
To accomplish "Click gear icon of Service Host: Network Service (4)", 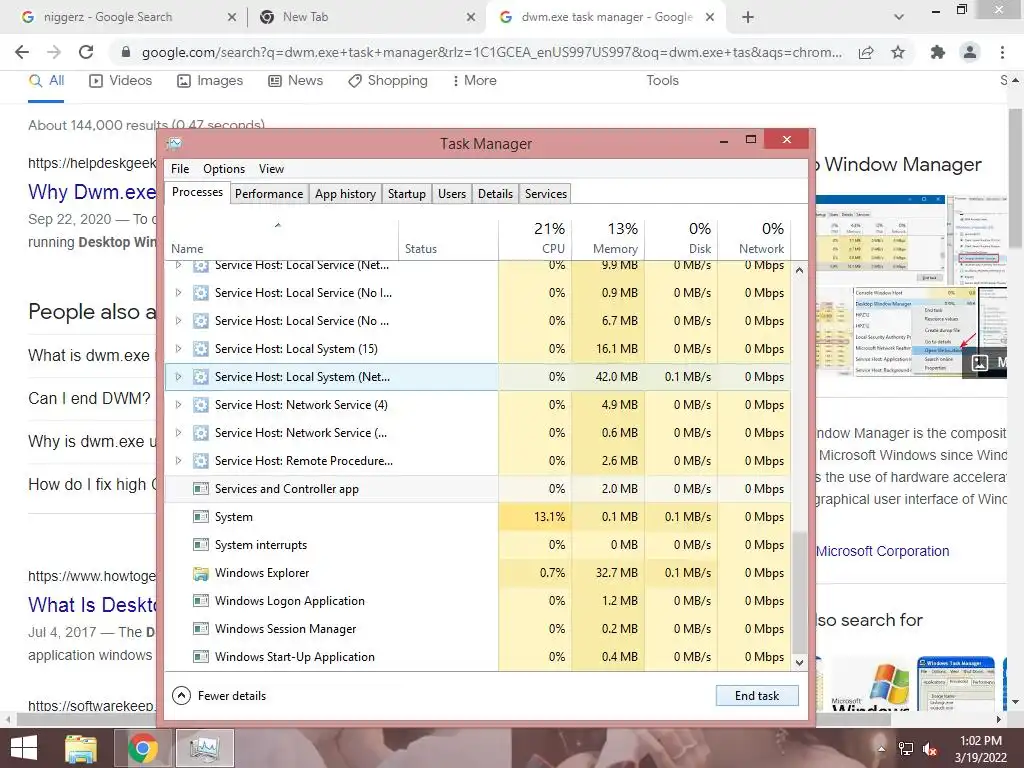I will pyautogui.click(x=200, y=405).
